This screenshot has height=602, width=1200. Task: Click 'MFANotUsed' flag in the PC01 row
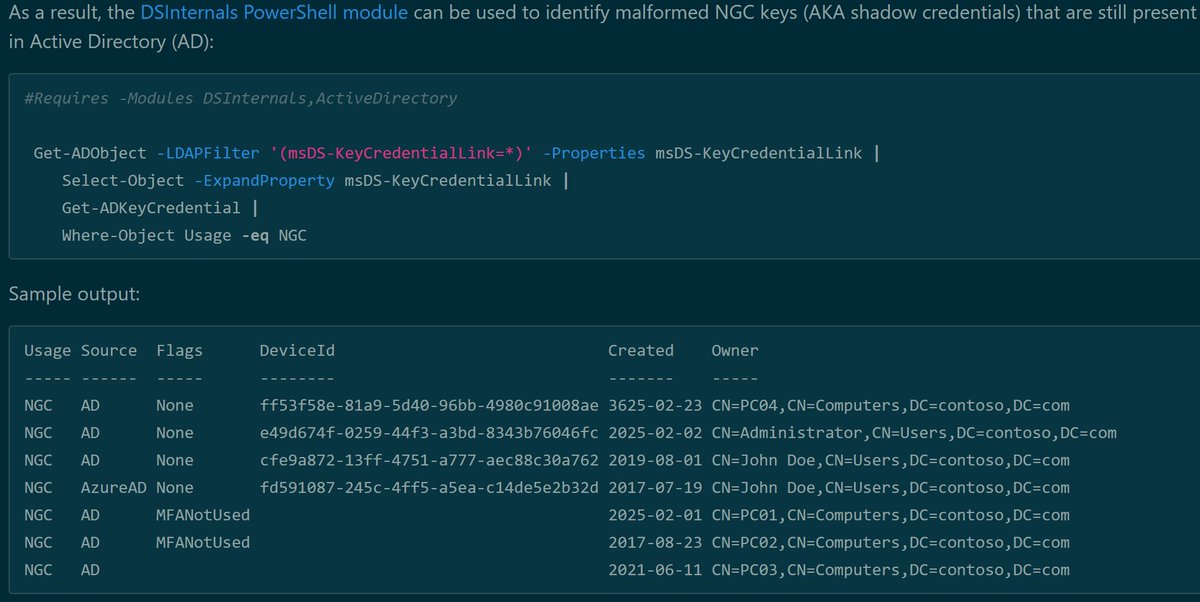pyautogui.click(x=203, y=516)
